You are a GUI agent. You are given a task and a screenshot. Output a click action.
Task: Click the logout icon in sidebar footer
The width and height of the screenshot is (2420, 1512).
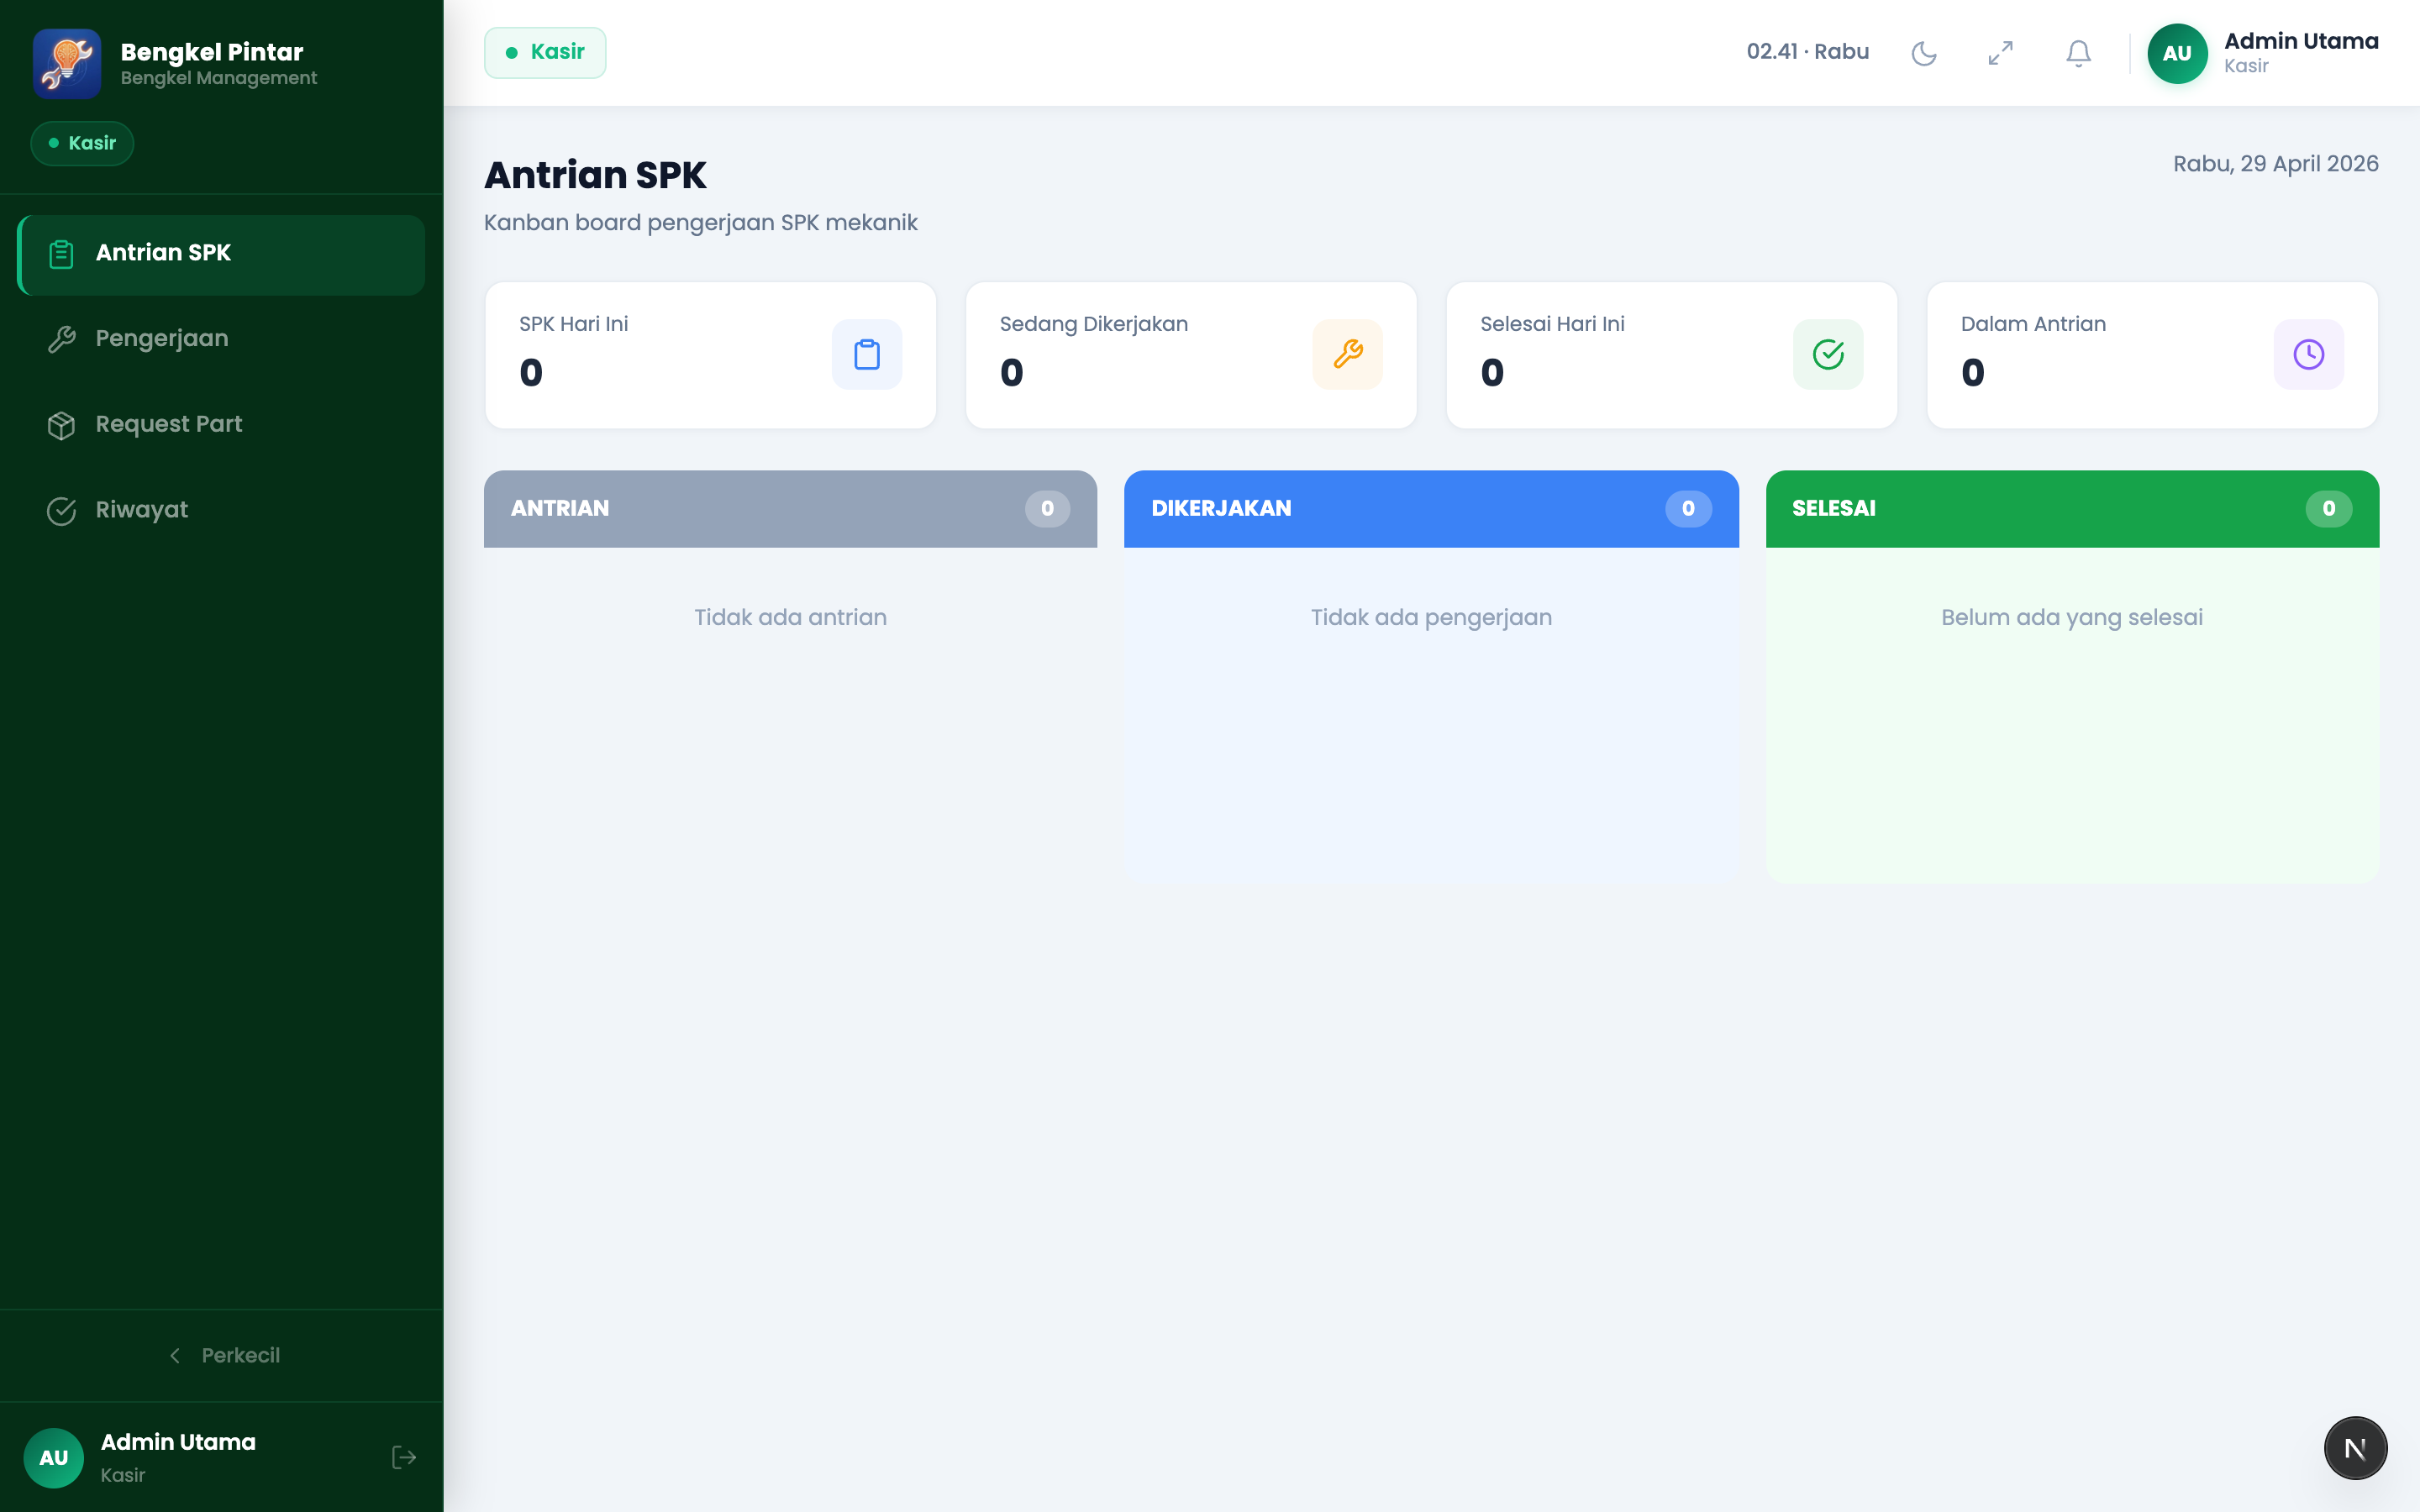pos(404,1457)
